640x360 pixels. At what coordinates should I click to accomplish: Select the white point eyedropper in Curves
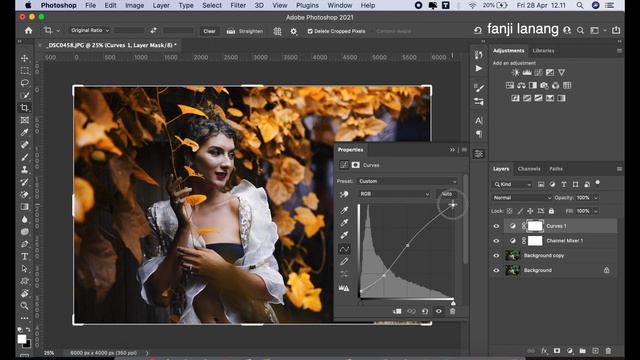pos(344,235)
